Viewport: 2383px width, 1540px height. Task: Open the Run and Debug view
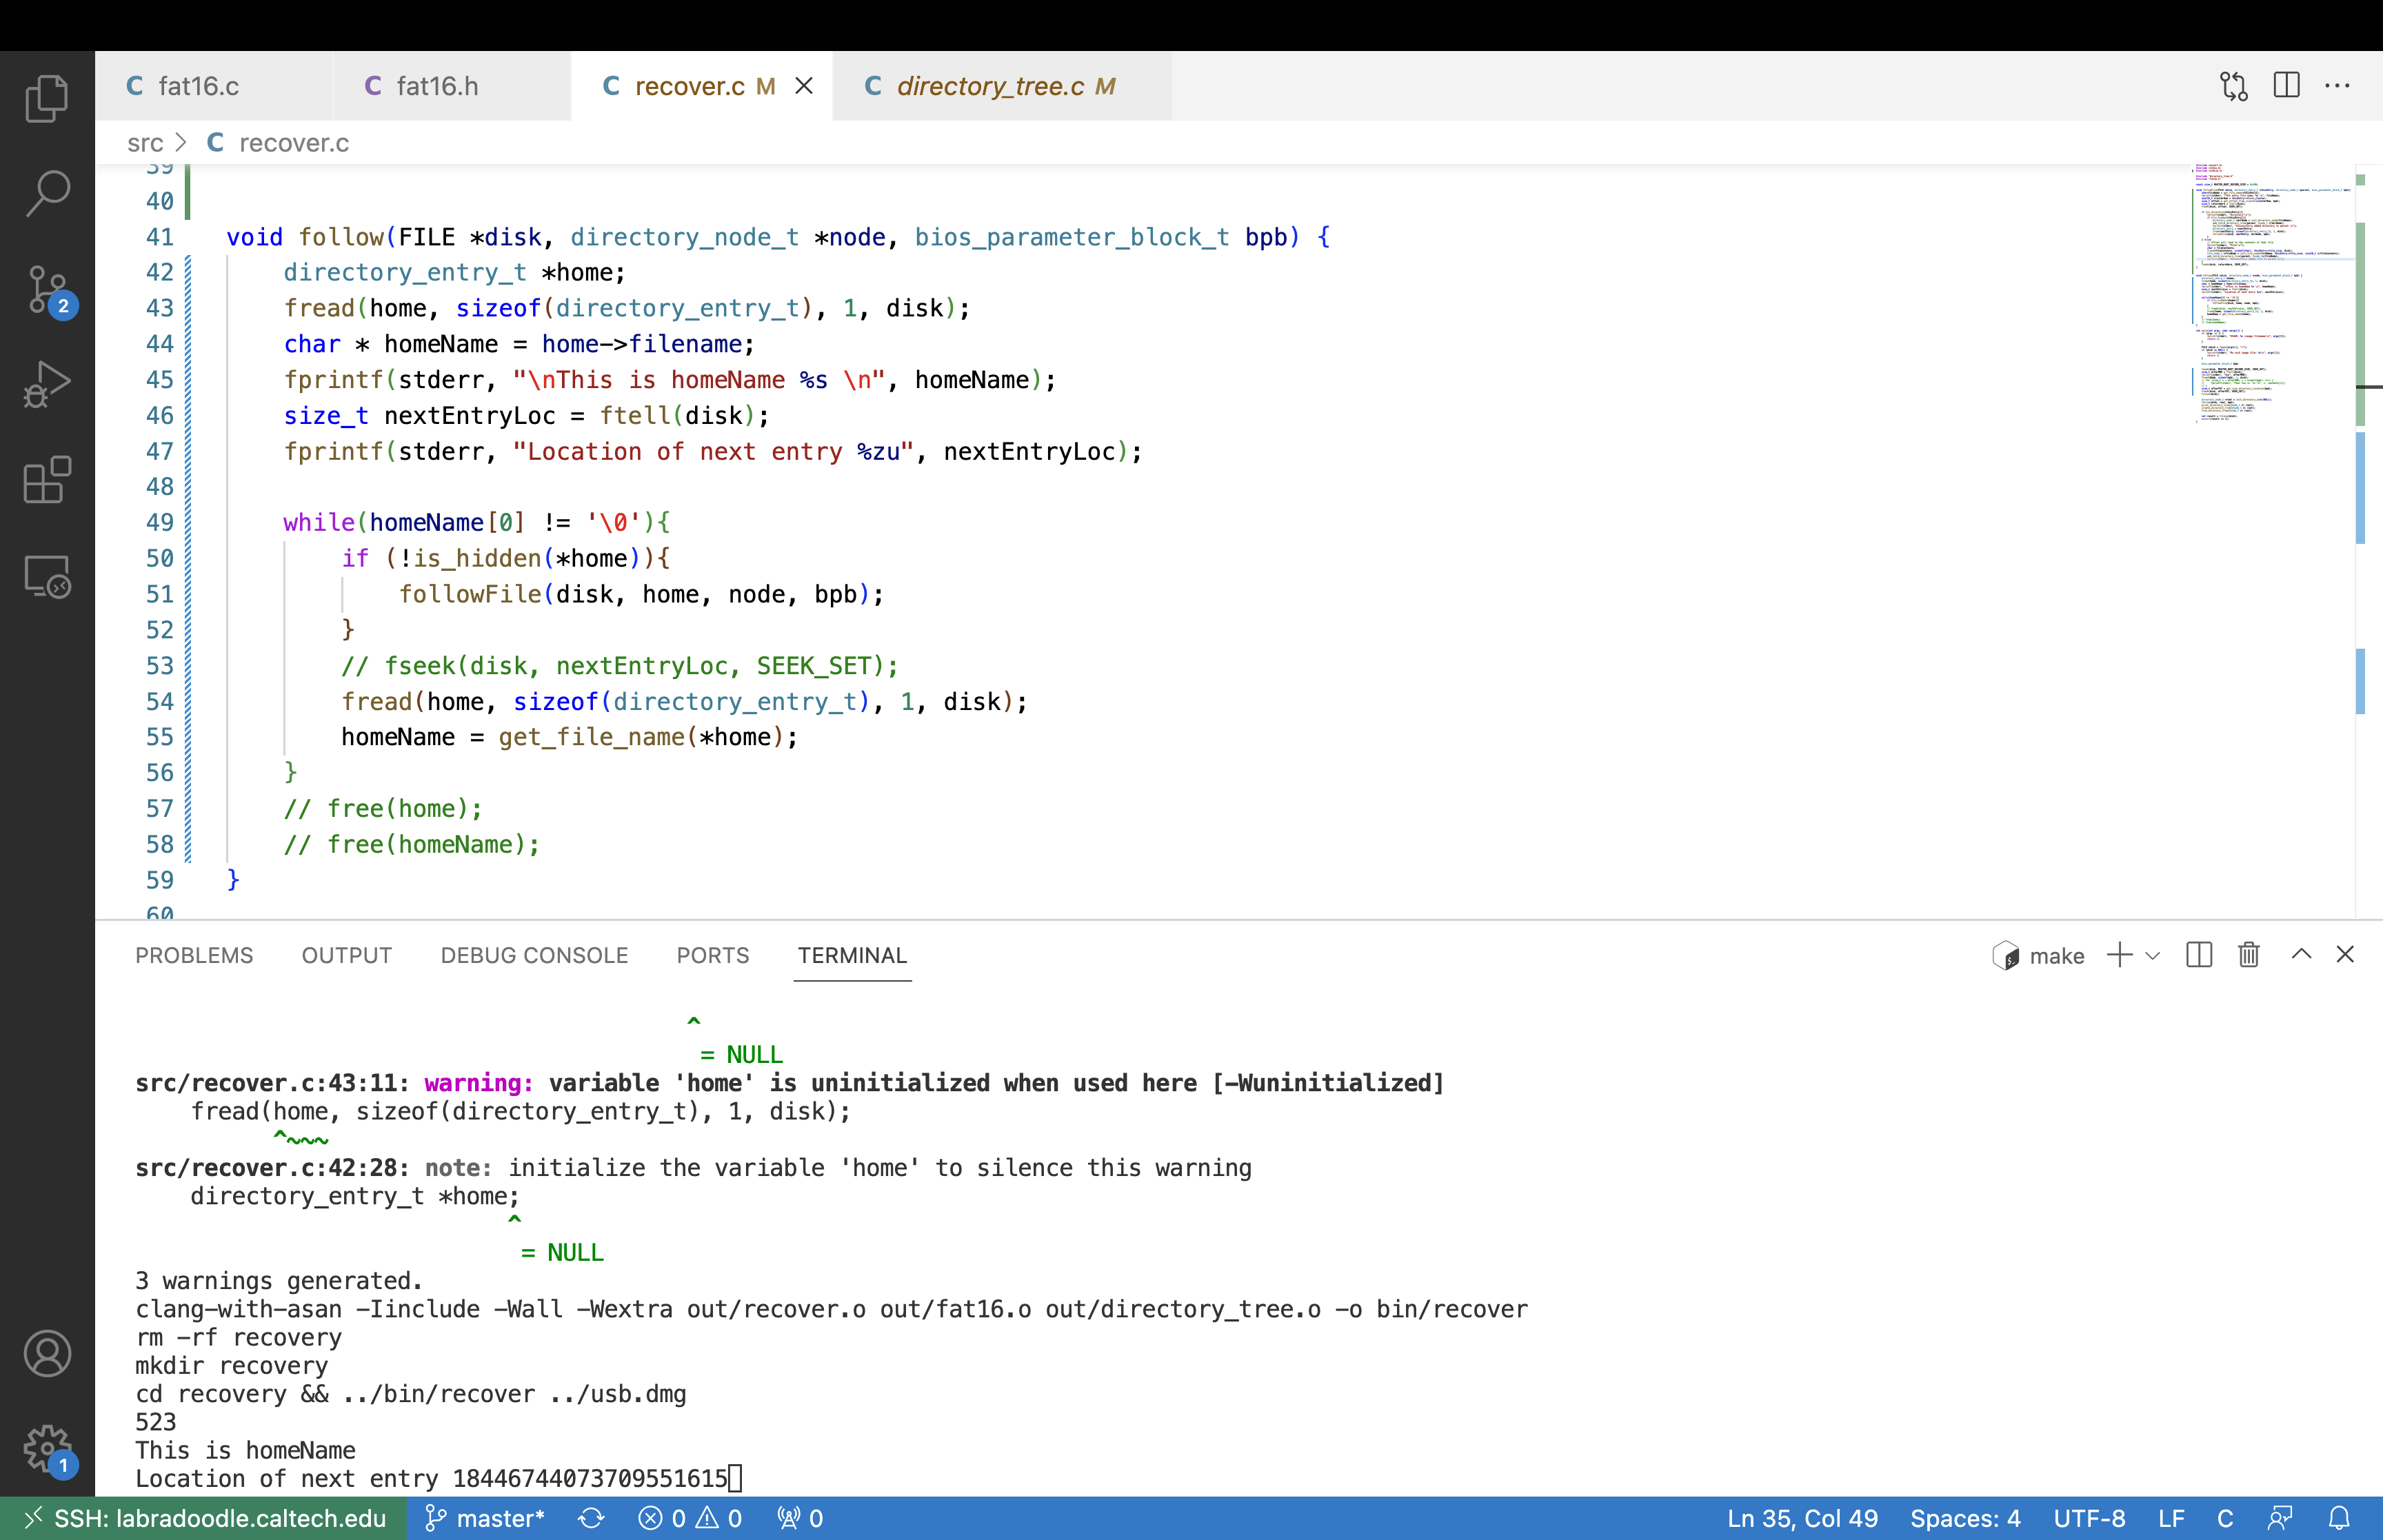[x=47, y=385]
